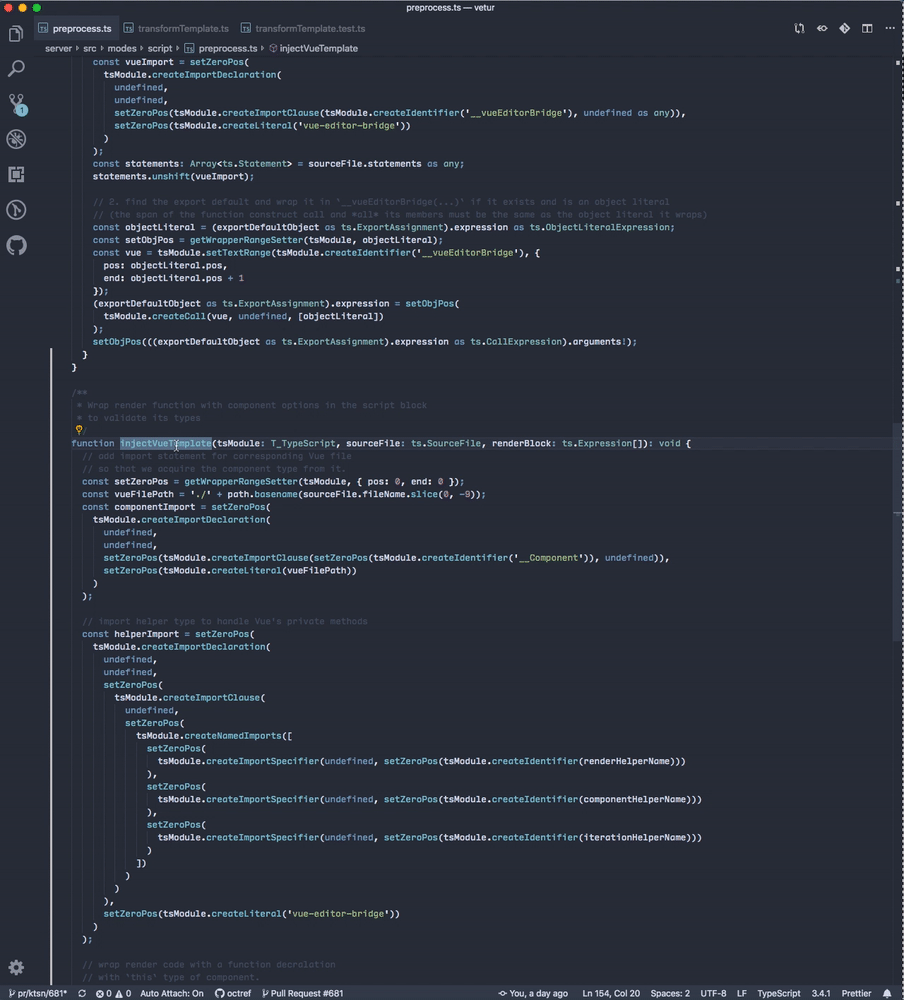Show warnings count in status bar
Screen dimensions: 904x1000
[x=123, y=993]
